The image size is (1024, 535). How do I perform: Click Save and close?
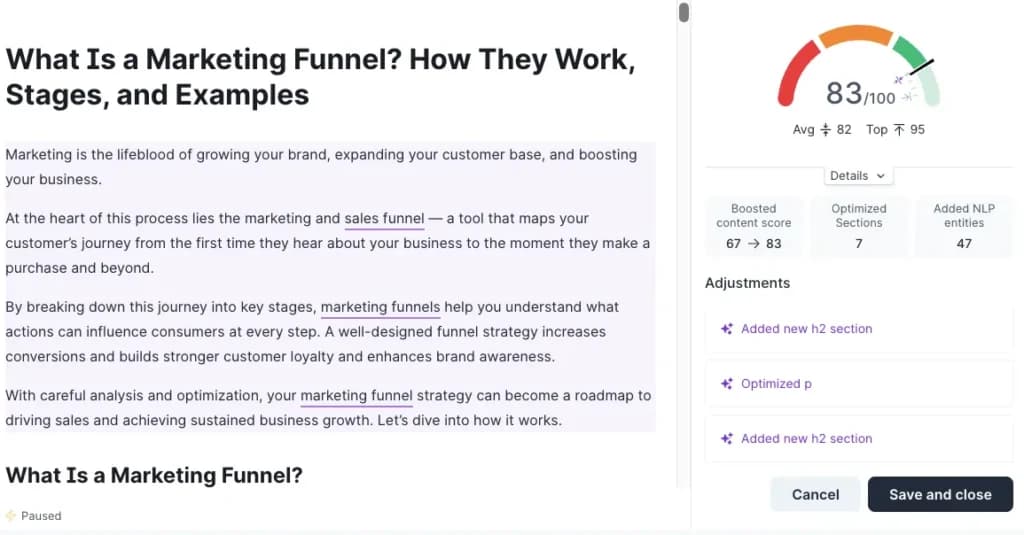940,494
